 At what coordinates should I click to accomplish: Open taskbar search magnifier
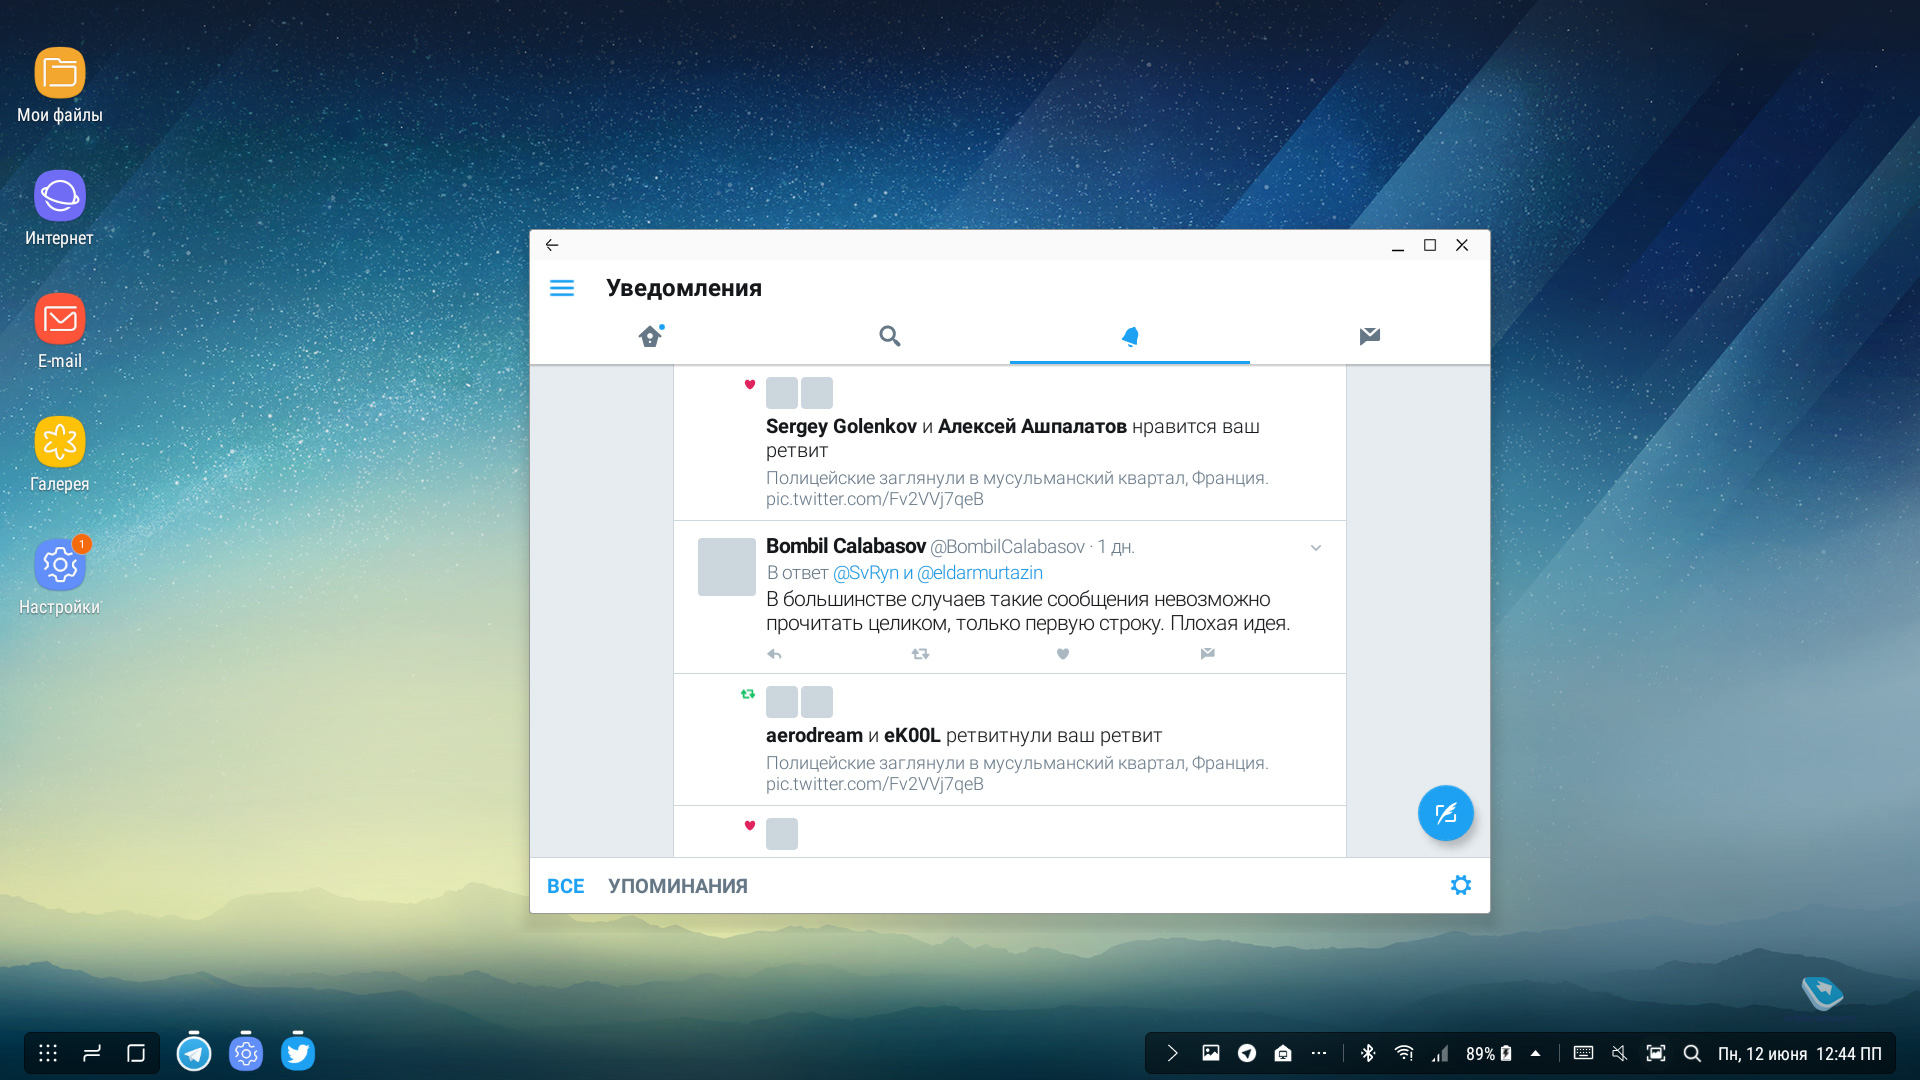click(x=1692, y=1053)
